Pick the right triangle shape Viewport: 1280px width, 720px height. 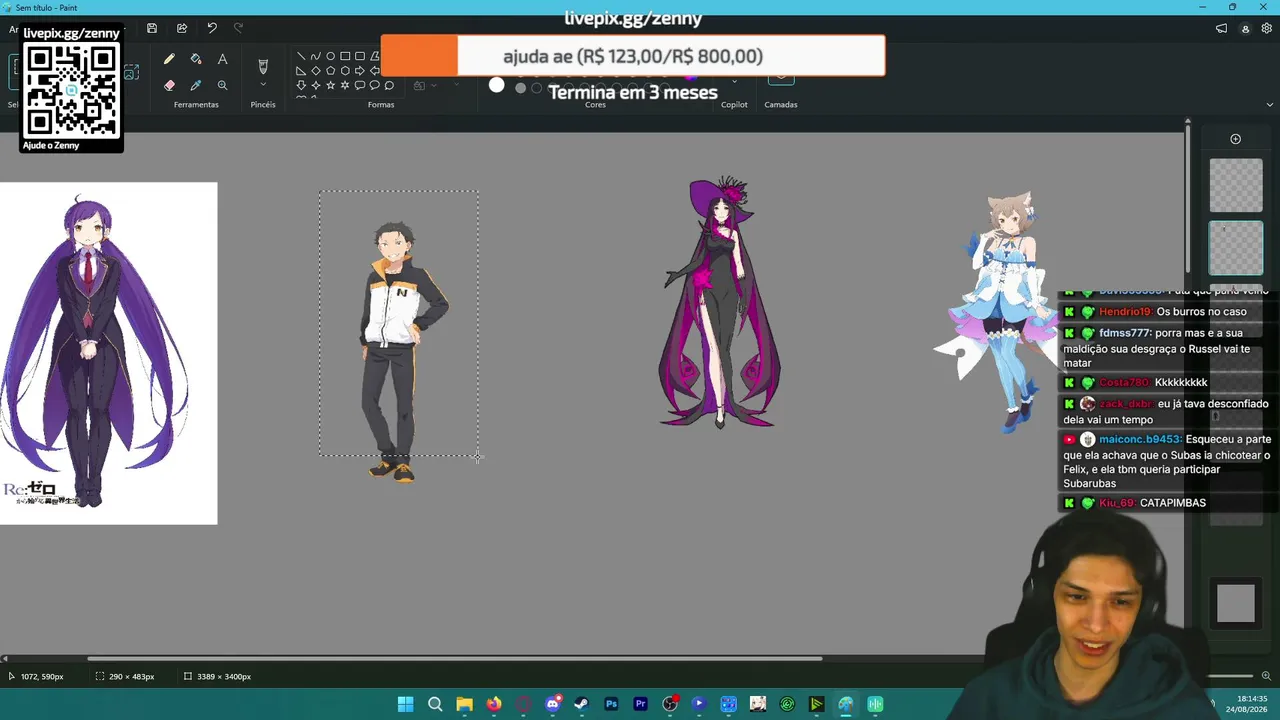point(301,71)
